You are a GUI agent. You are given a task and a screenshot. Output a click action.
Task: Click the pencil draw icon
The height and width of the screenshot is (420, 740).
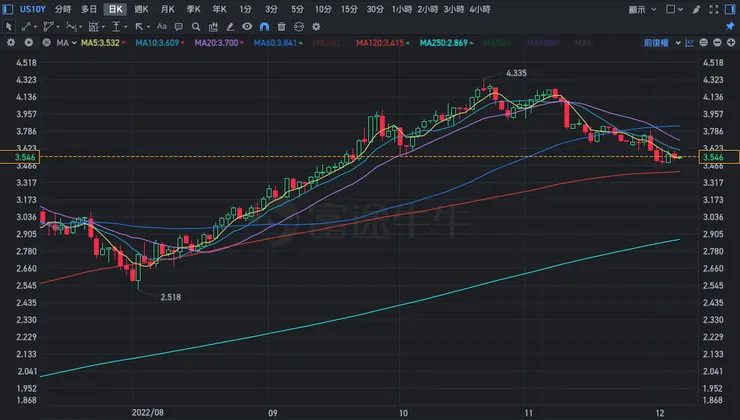pos(696,9)
